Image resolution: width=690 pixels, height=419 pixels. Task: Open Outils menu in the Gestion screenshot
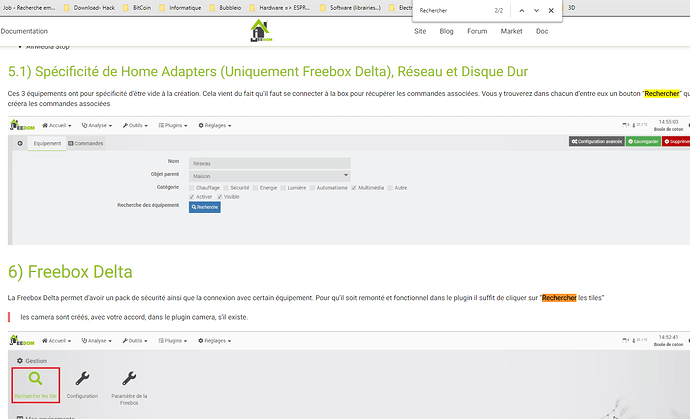(x=135, y=341)
